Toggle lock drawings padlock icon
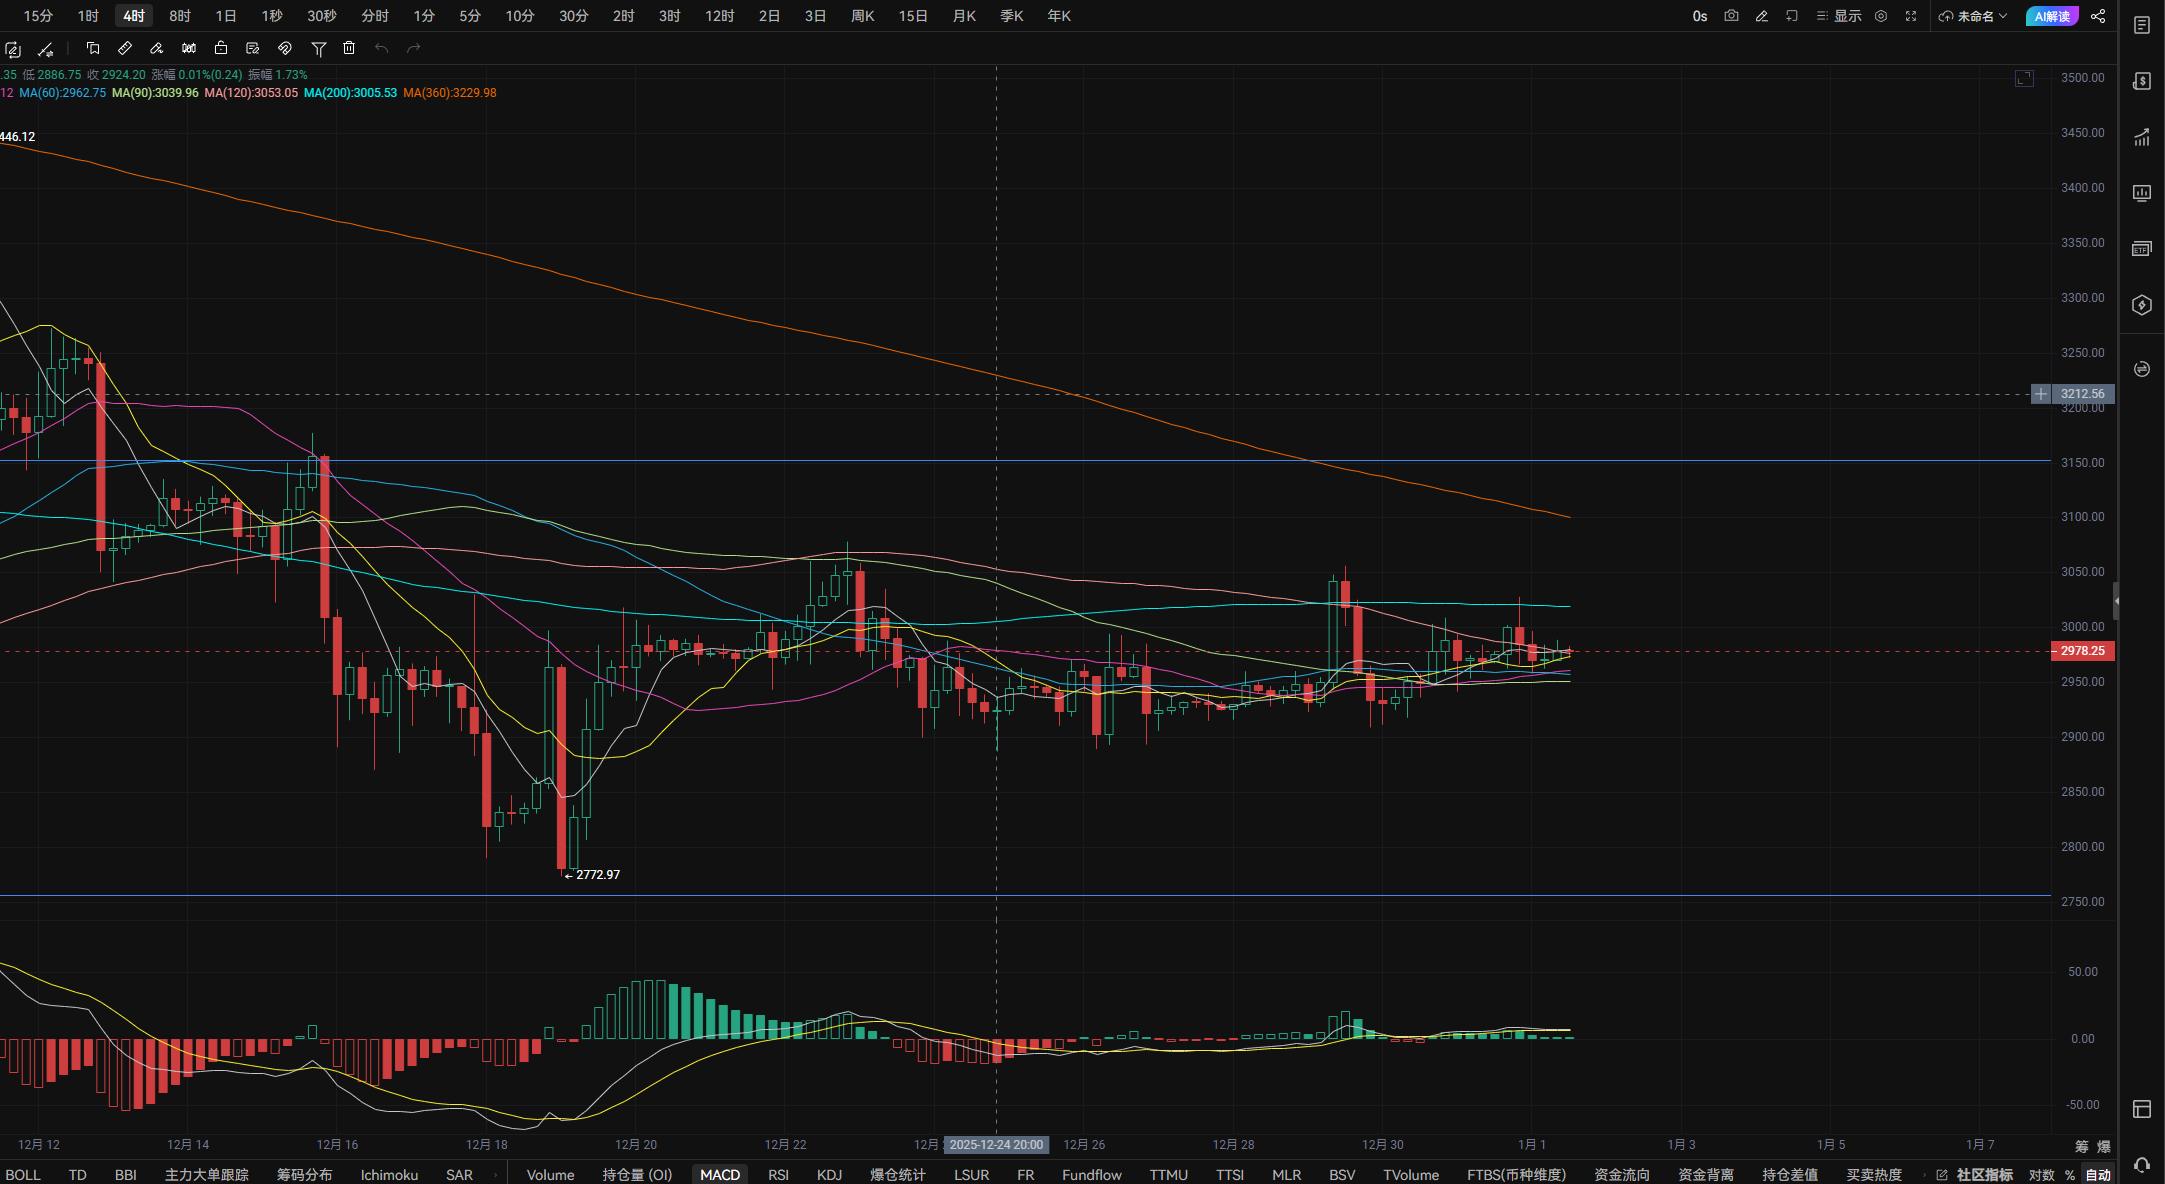The width and height of the screenshot is (2165, 1184). click(221, 48)
